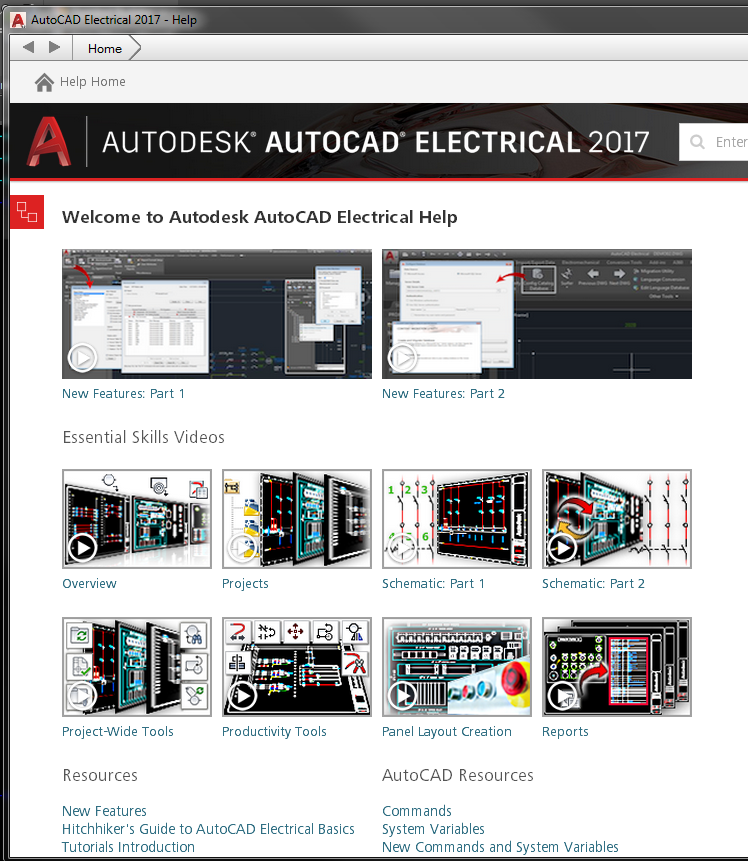The height and width of the screenshot is (861, 748).
Task: Play the New Features Part 2 video thumbnail
Action: tap(537, 314)
